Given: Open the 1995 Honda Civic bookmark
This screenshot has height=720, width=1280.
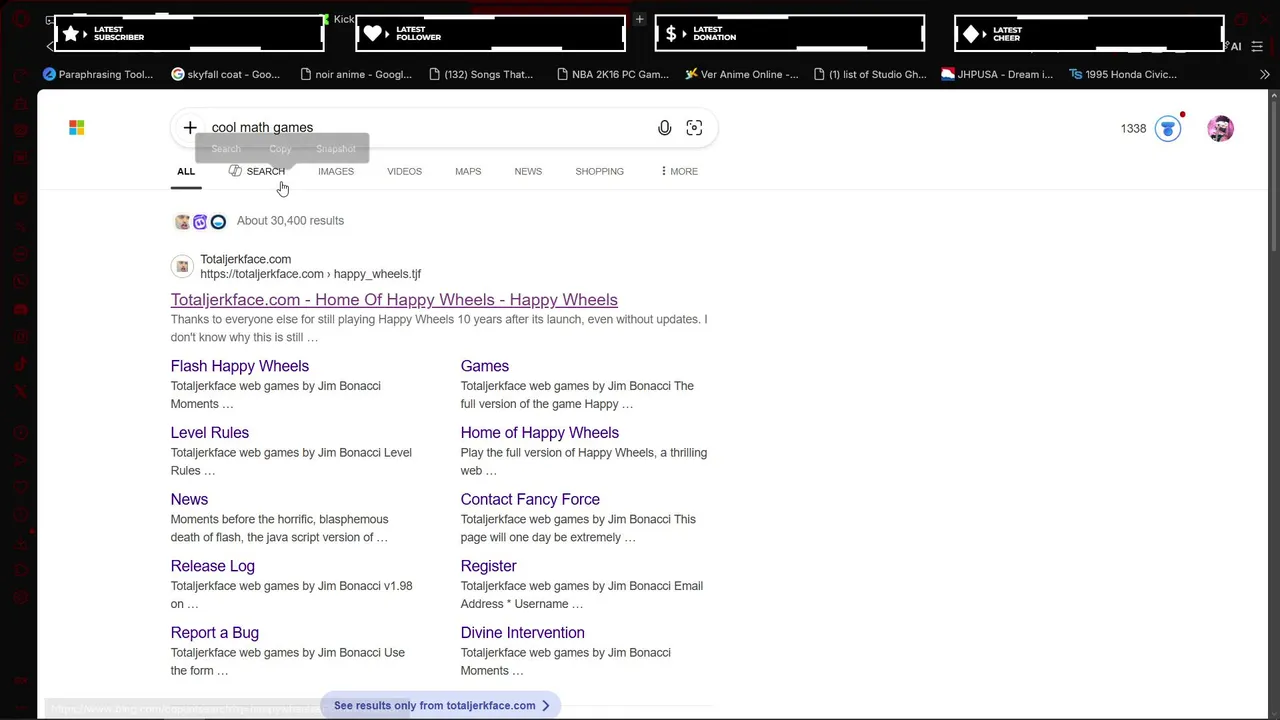Looking at the screenshot, I should point(1123,74).
